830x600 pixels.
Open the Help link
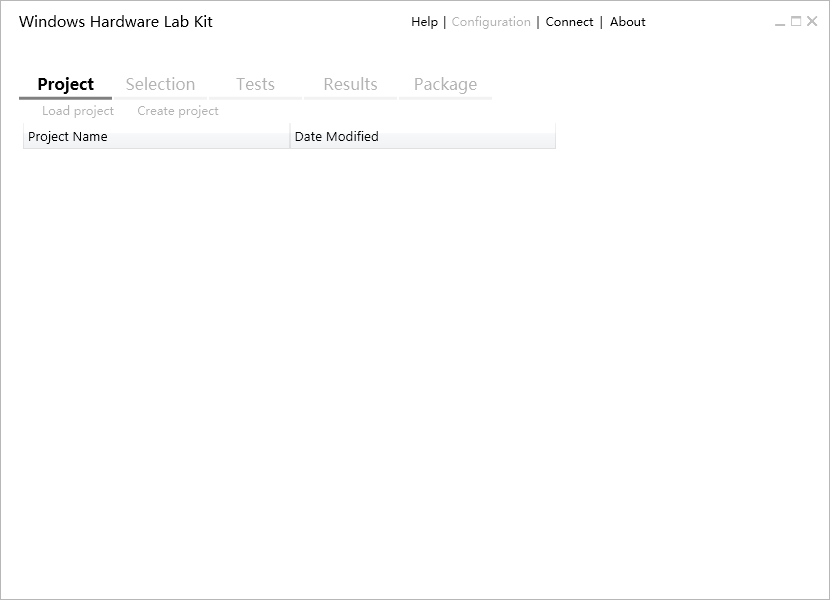424,22
